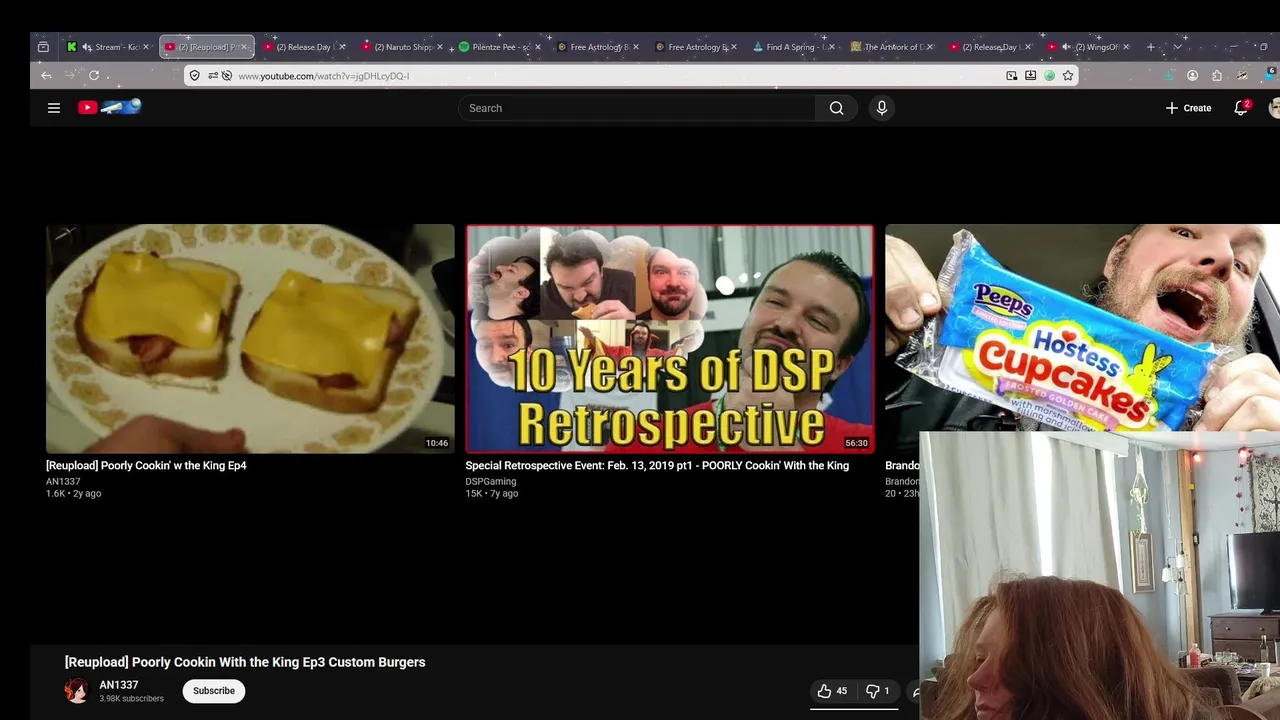Close the Pilentze Pee tab
Screen dimensions: 1280x720
point(538,47)
